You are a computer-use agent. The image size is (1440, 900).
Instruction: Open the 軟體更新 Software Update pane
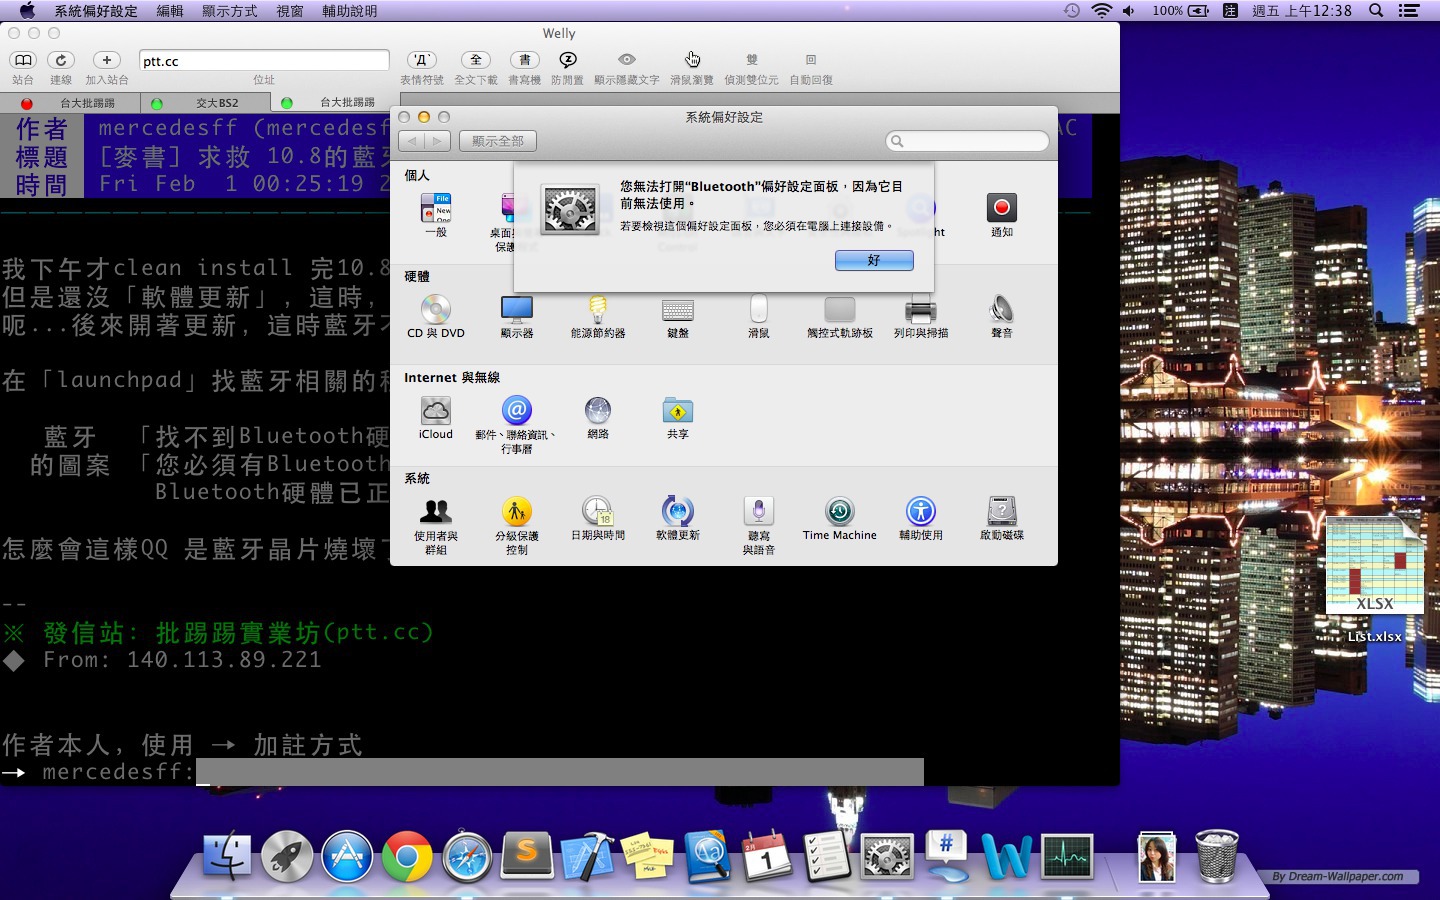[x=678, y=518]
